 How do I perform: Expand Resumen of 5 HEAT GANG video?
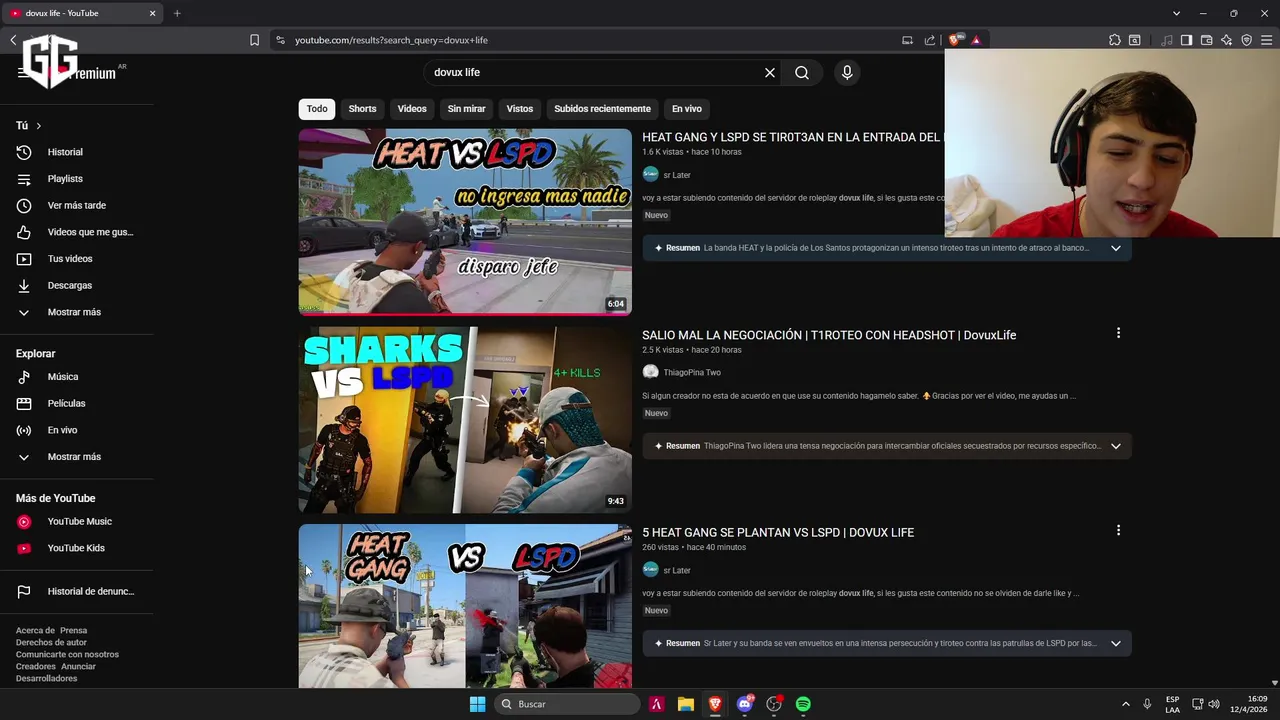pos(1116,643)
